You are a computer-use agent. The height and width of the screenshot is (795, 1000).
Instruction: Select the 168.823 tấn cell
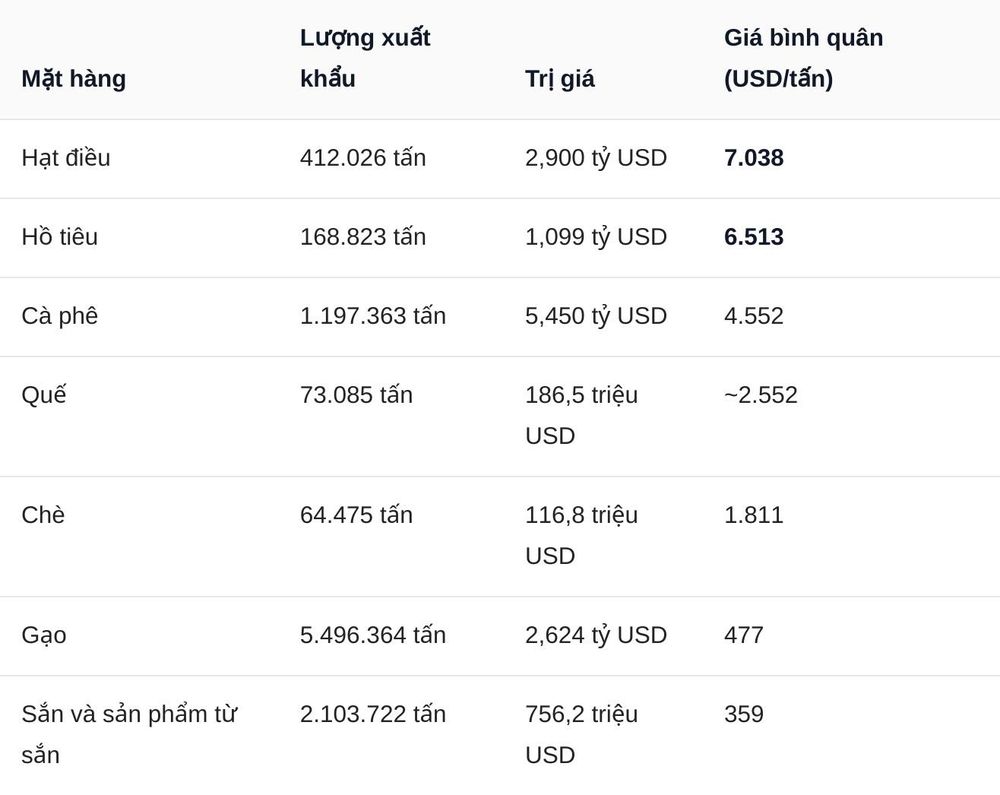tap(362, 237)
